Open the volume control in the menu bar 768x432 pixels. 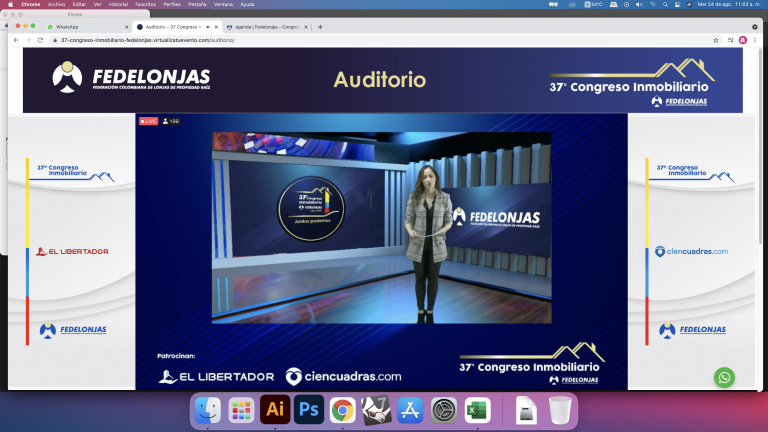[x=639, y=4]
